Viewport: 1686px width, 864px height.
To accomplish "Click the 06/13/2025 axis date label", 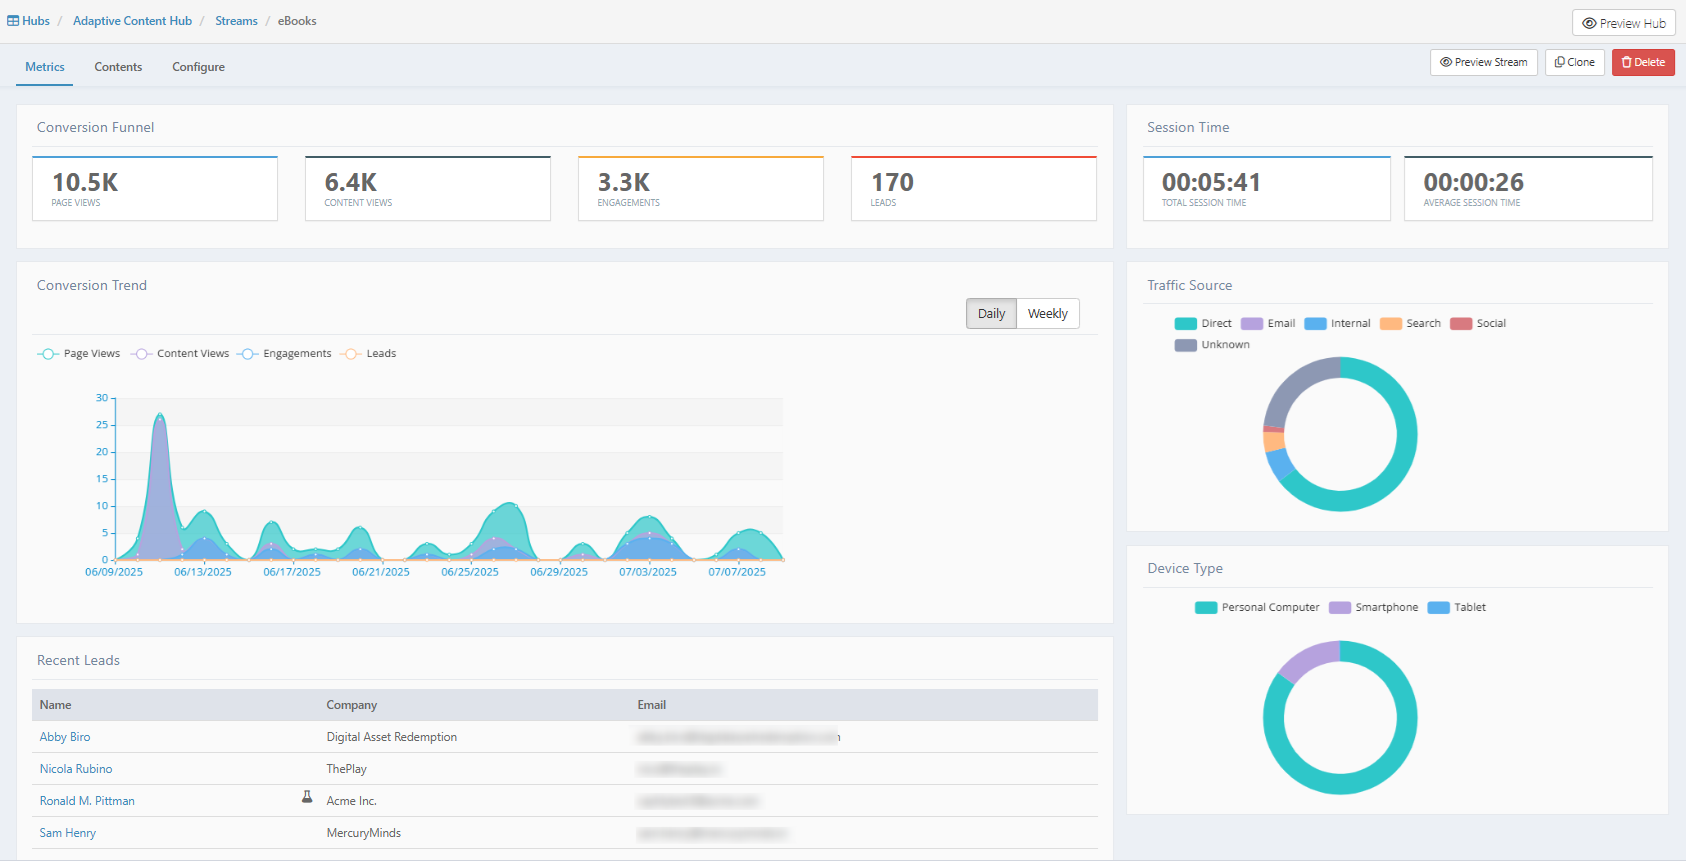I will [x=203, y=572].
